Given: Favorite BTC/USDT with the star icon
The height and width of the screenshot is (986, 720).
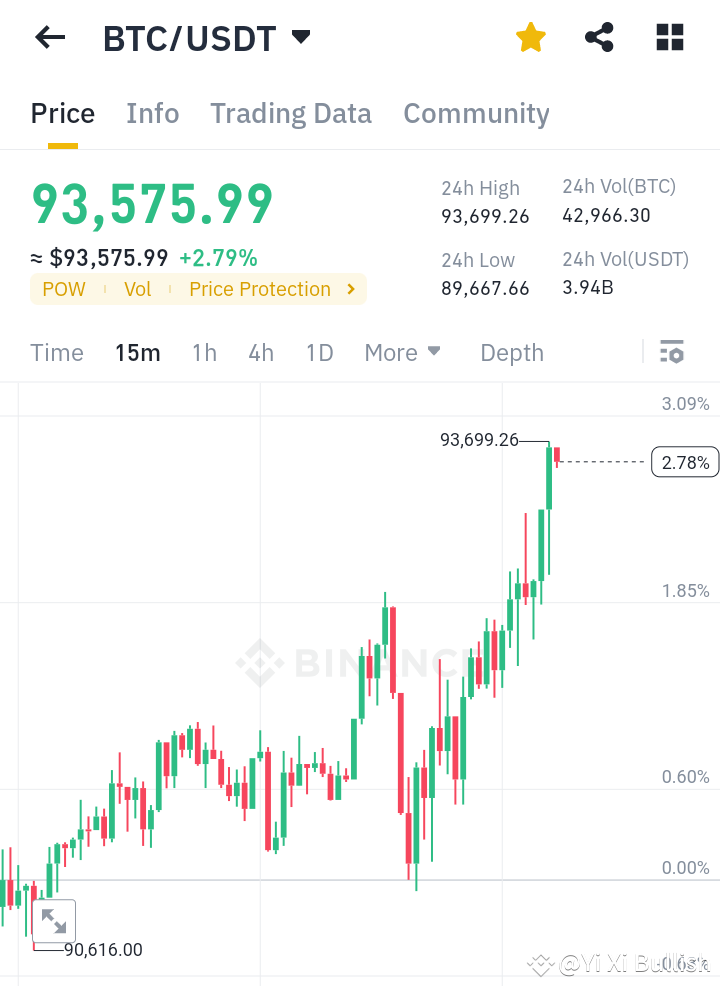Looking at the screenshot, I should point(530,37).
